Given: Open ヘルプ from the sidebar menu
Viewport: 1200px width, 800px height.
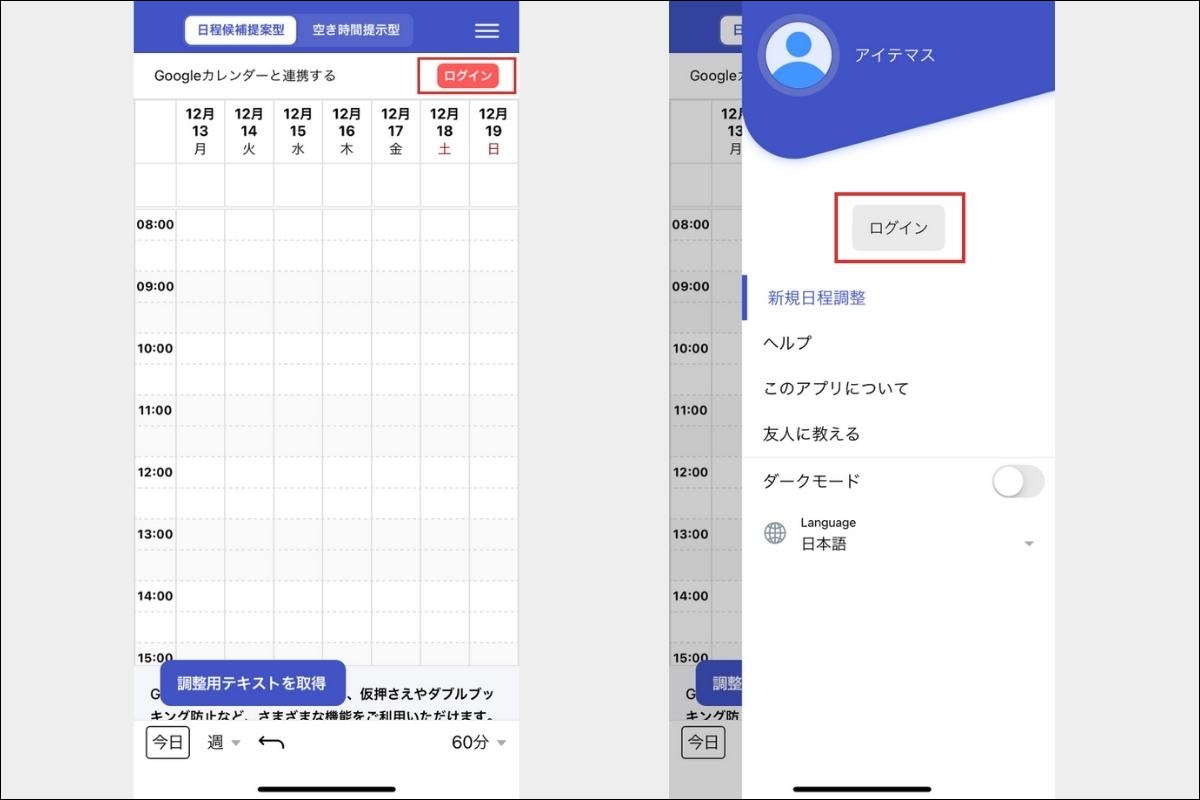Looking at the screenshot, I should click(x=790, y=343).
